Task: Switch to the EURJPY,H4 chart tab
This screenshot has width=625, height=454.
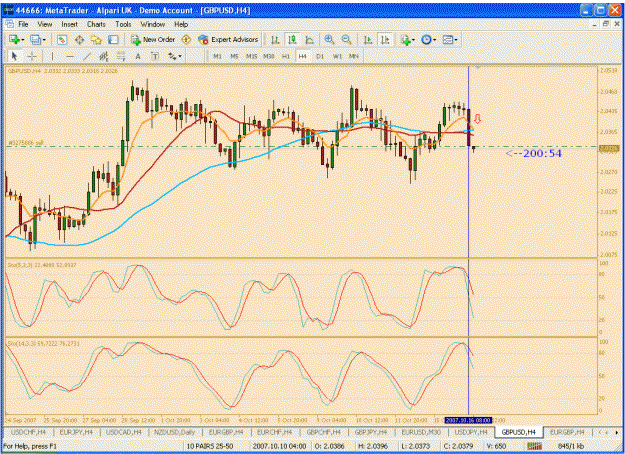Action: pyautogui.click(x=76, y=432)
